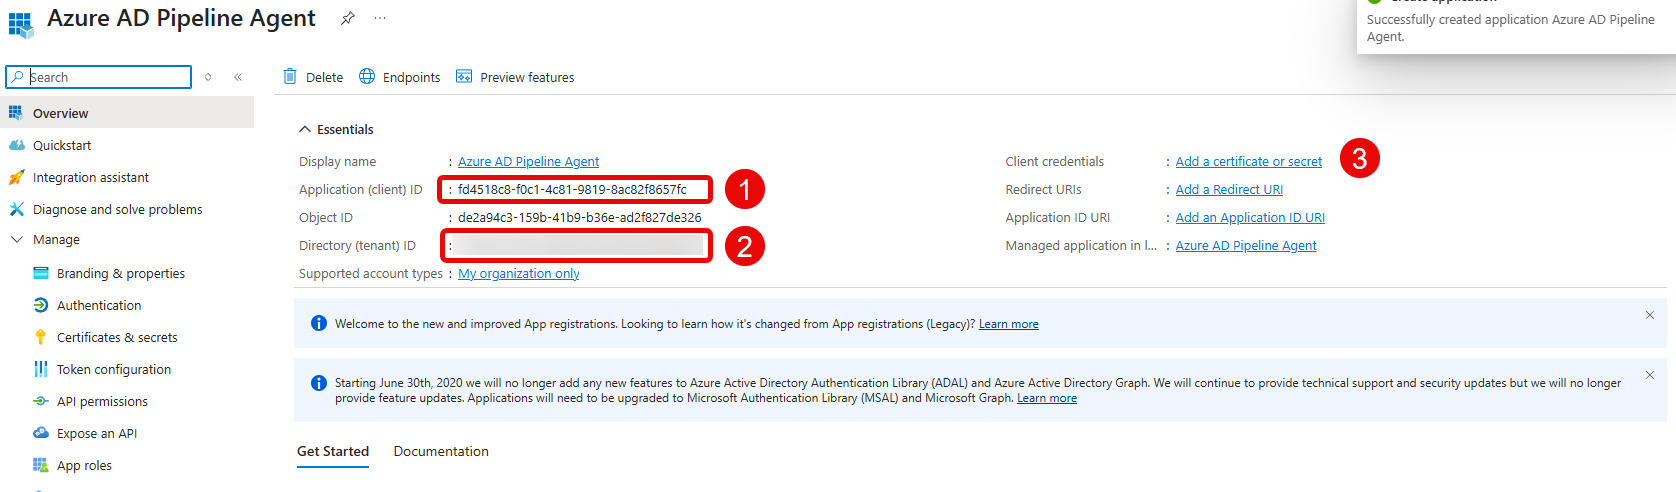The image size is (1676, 492).
Task: Open Learn more in the App registrations banner
Action: click(x=1008, y=324)
